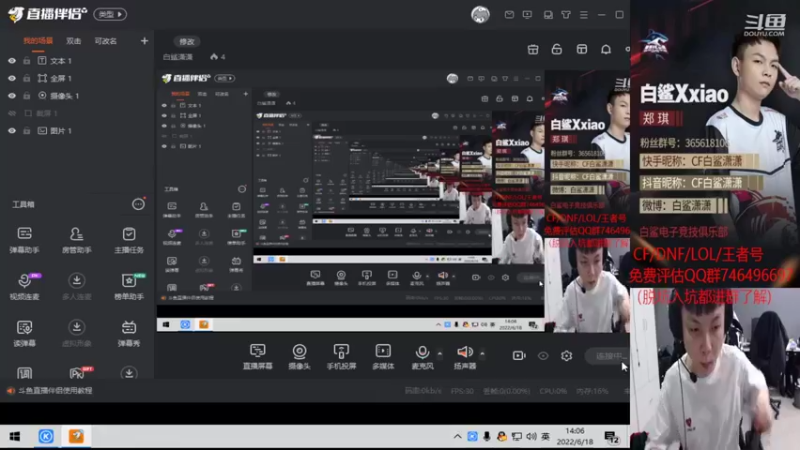Click the 修改 edit button
The height and width of the screenshot is (450, 800).
coord(187,41)
